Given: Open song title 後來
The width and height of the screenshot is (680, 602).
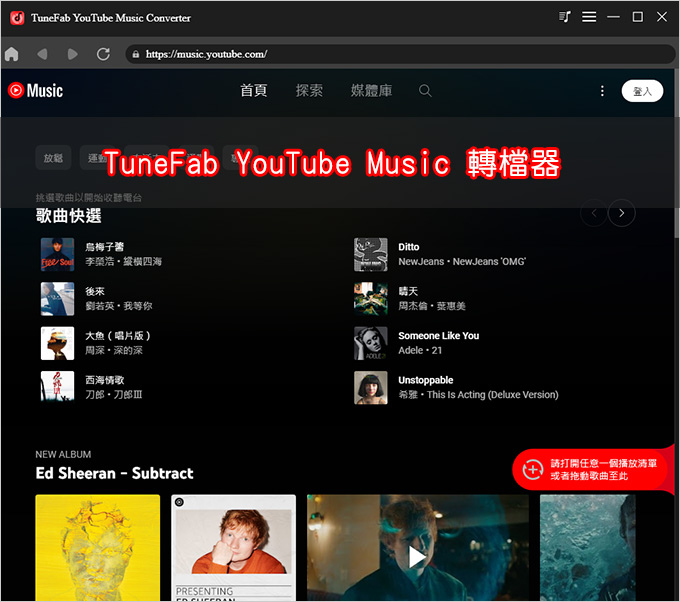Looking at the screenshot, I should pos(95,291).
